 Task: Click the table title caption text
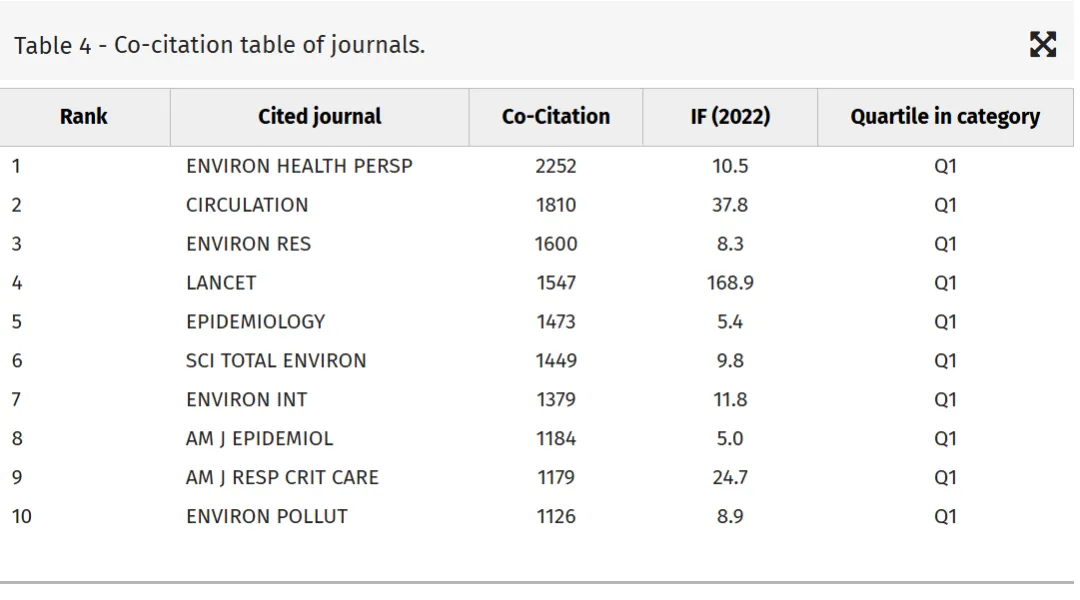click(219, 45)
